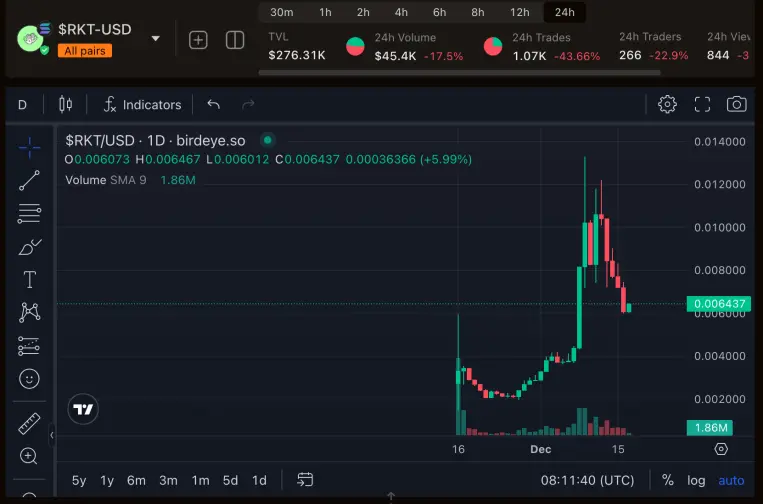This screenshot has width=763, height=504.
Task: Enter fullscreen chart mode
Action: tap(702, 104)
